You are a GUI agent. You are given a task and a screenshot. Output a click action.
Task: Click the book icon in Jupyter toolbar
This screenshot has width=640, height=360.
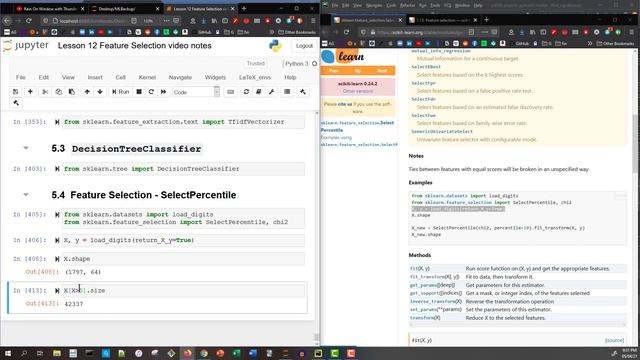[x=259, y=92]
